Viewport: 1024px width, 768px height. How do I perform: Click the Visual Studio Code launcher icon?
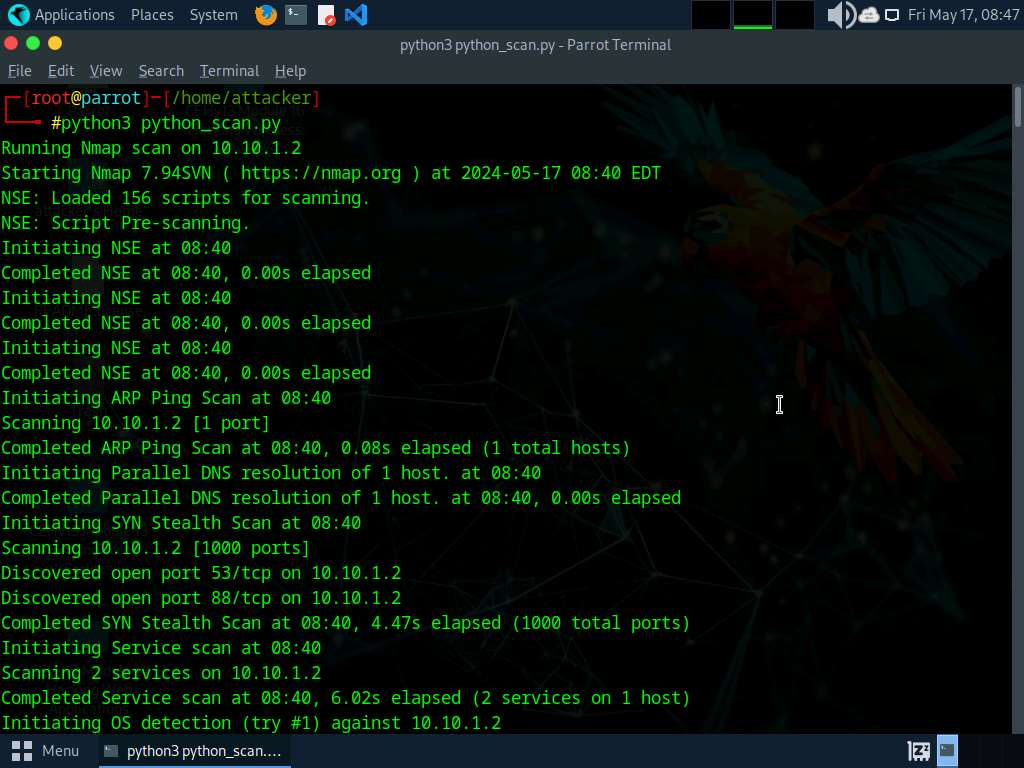(355, 15)
